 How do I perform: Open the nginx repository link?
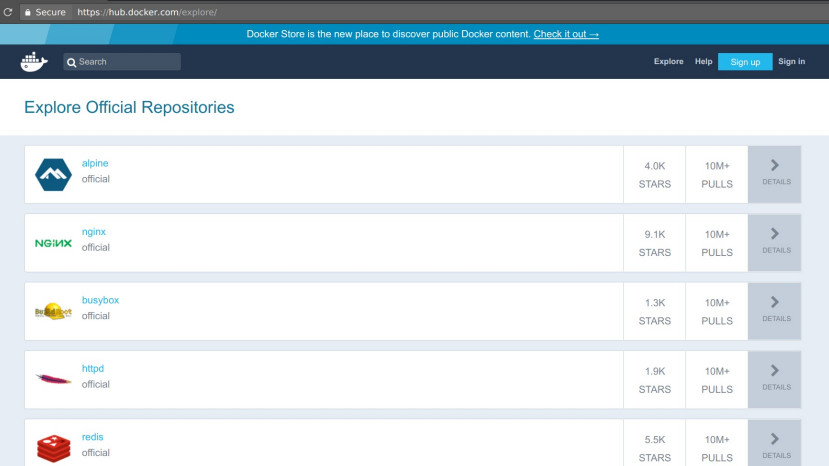tap(94, 232)
